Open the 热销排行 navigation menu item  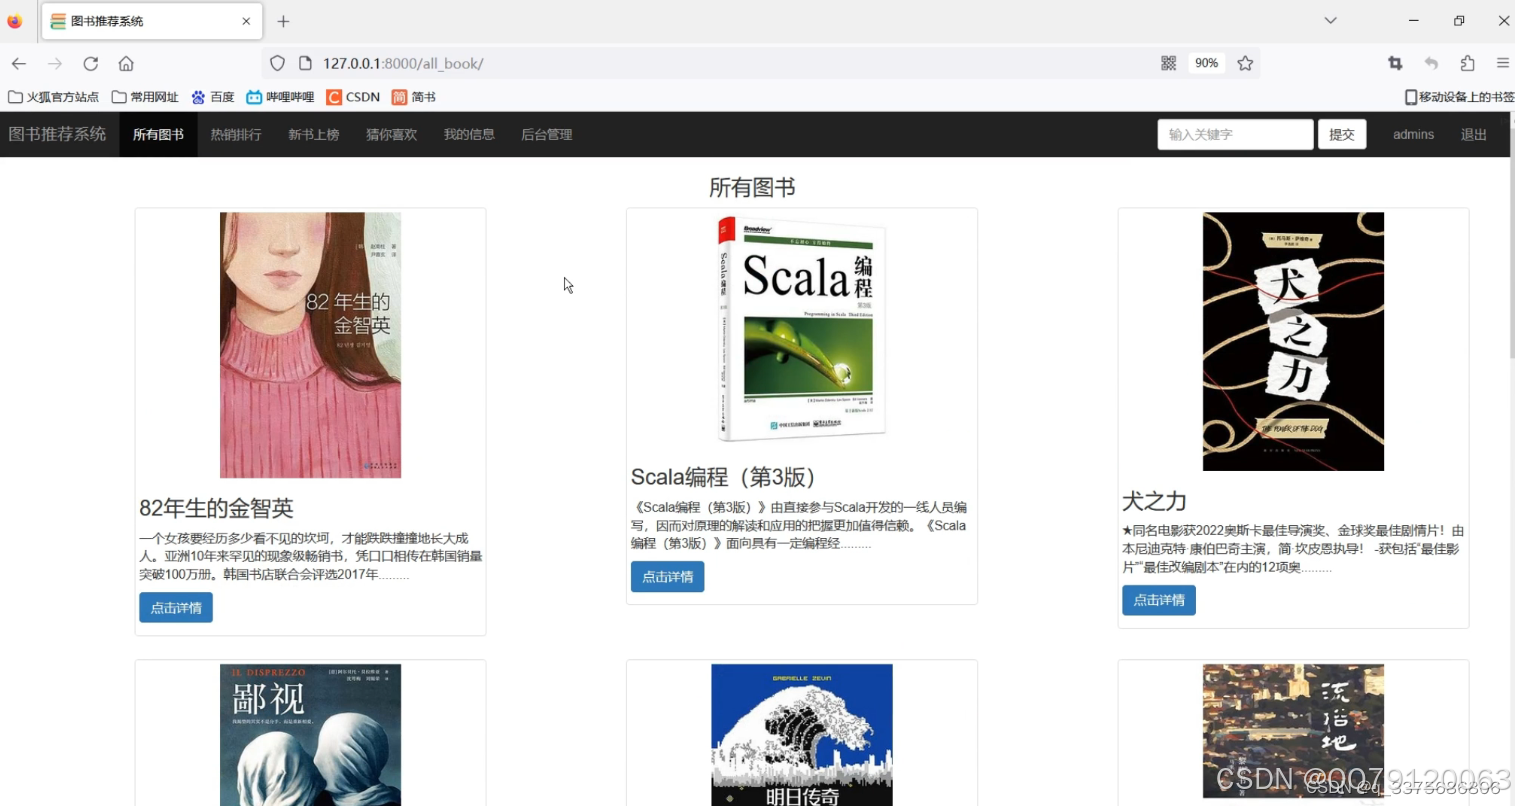pyautogui.click(x=235, y=134)
